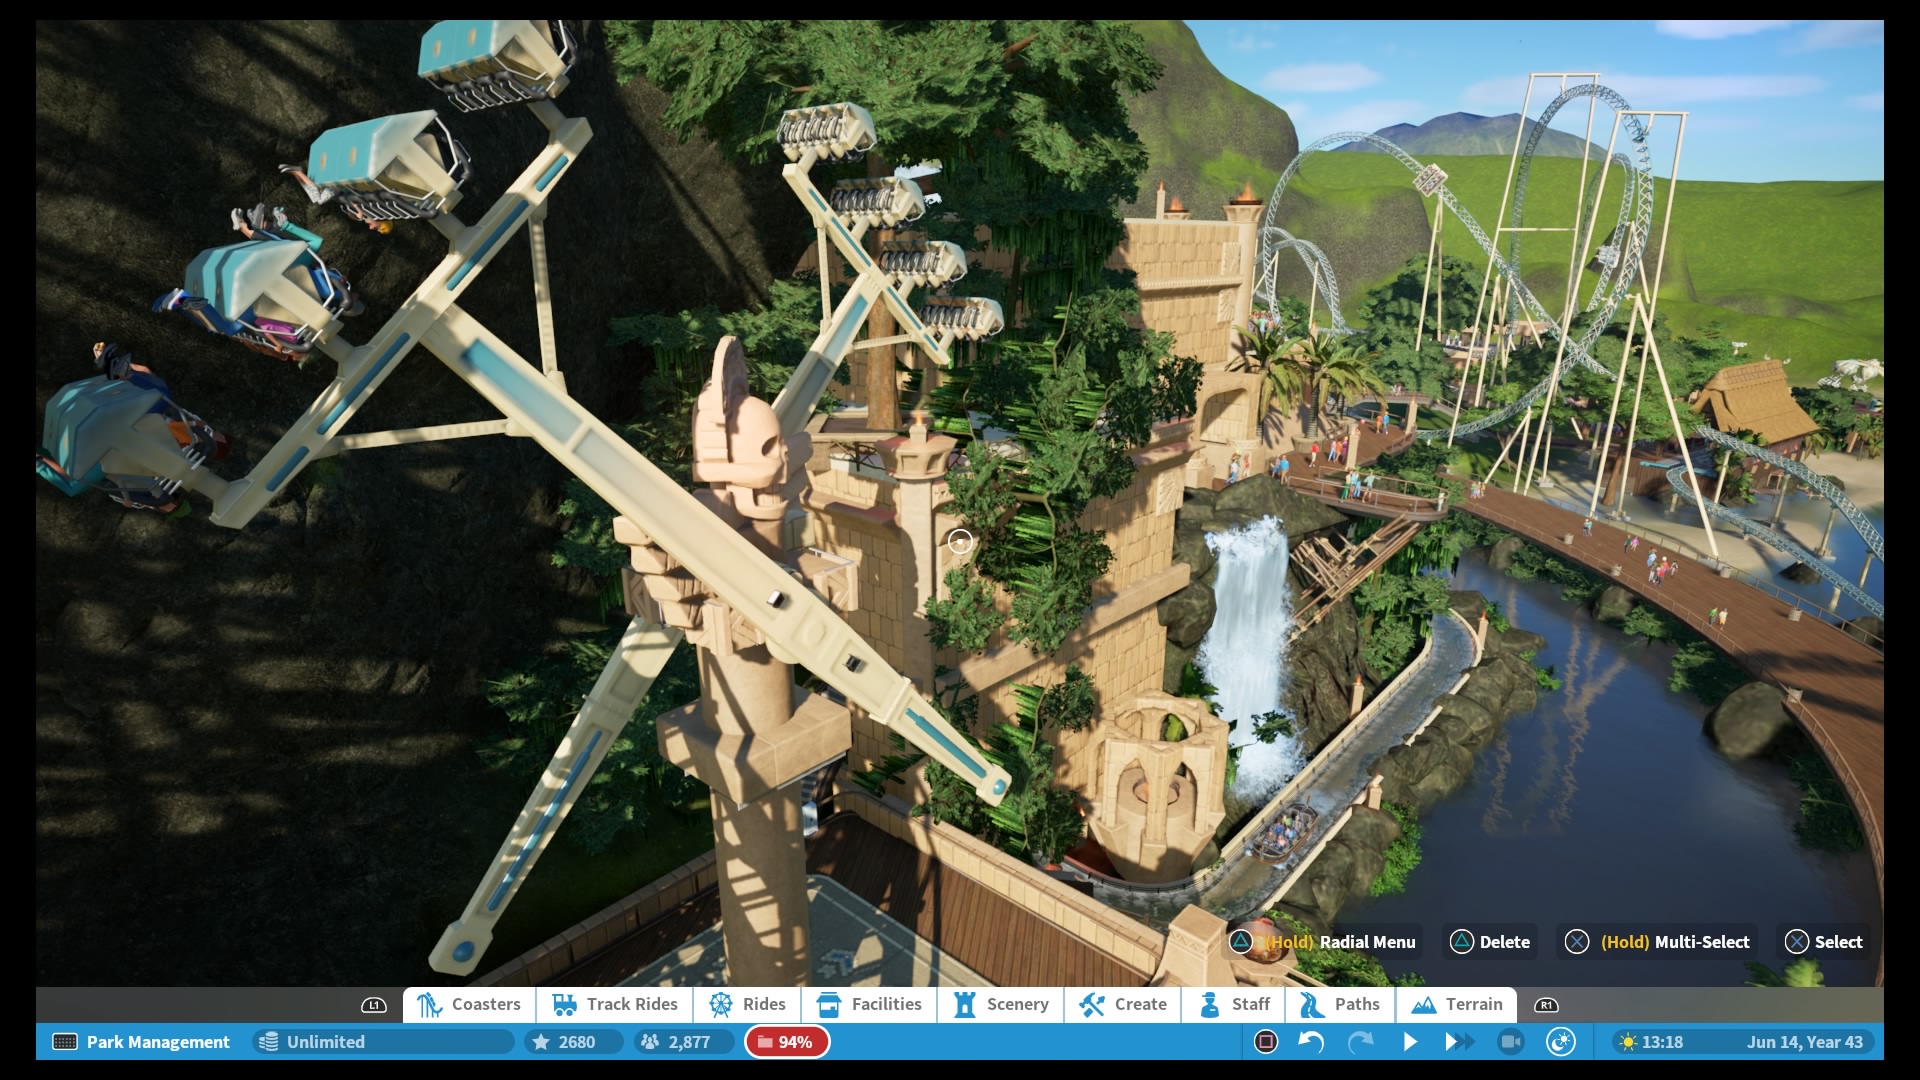Click the time 13:18 display
Screen dimensions: 1920x1080
pyautogui.click(x=1662, y=1042)
